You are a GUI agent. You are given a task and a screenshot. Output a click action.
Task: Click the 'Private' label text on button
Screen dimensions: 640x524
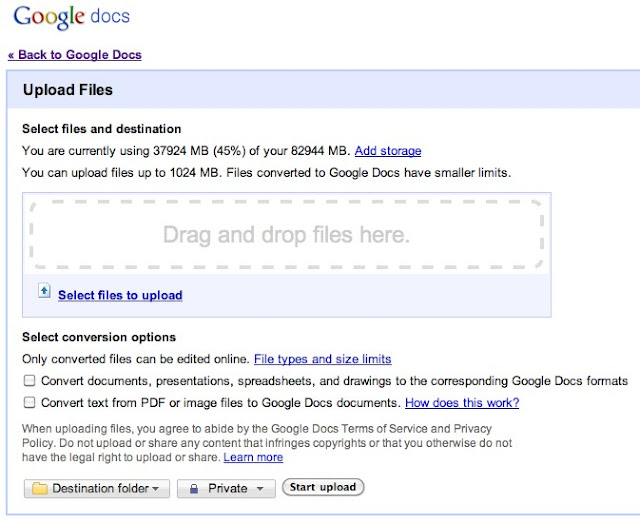click(x=228, y=489)
